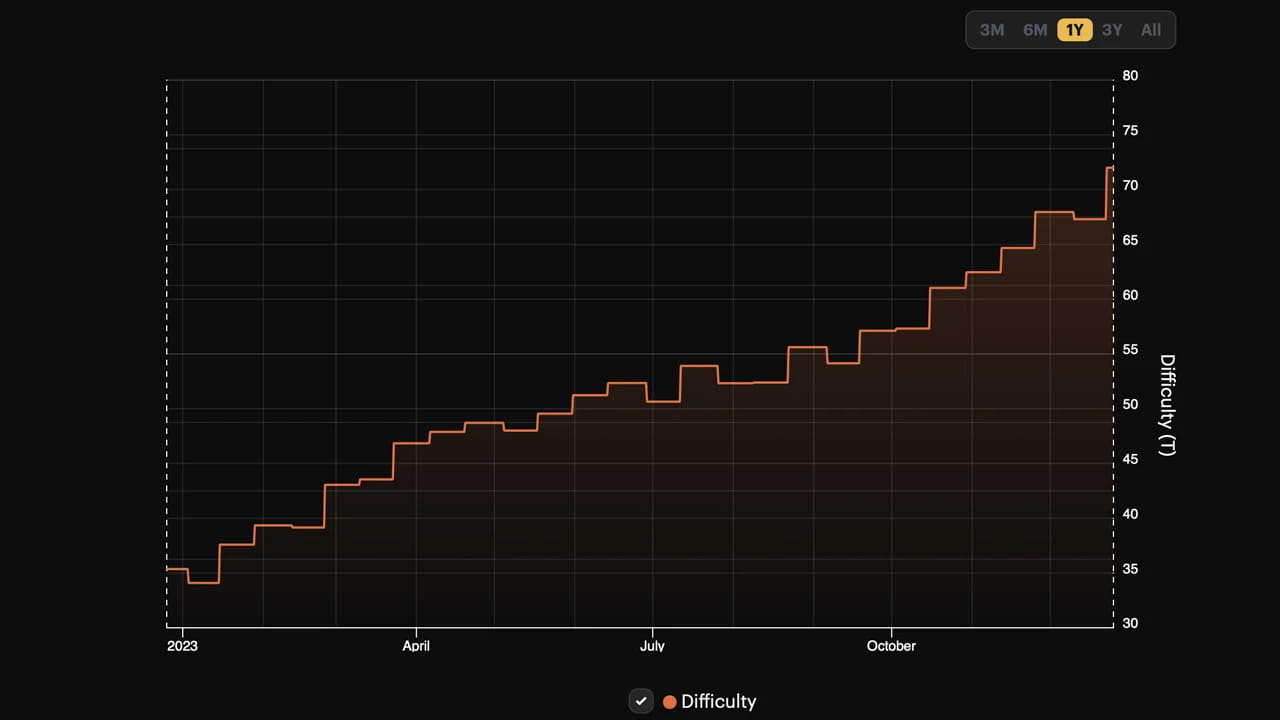Switch to the 3Y time range

[1112, 30]
